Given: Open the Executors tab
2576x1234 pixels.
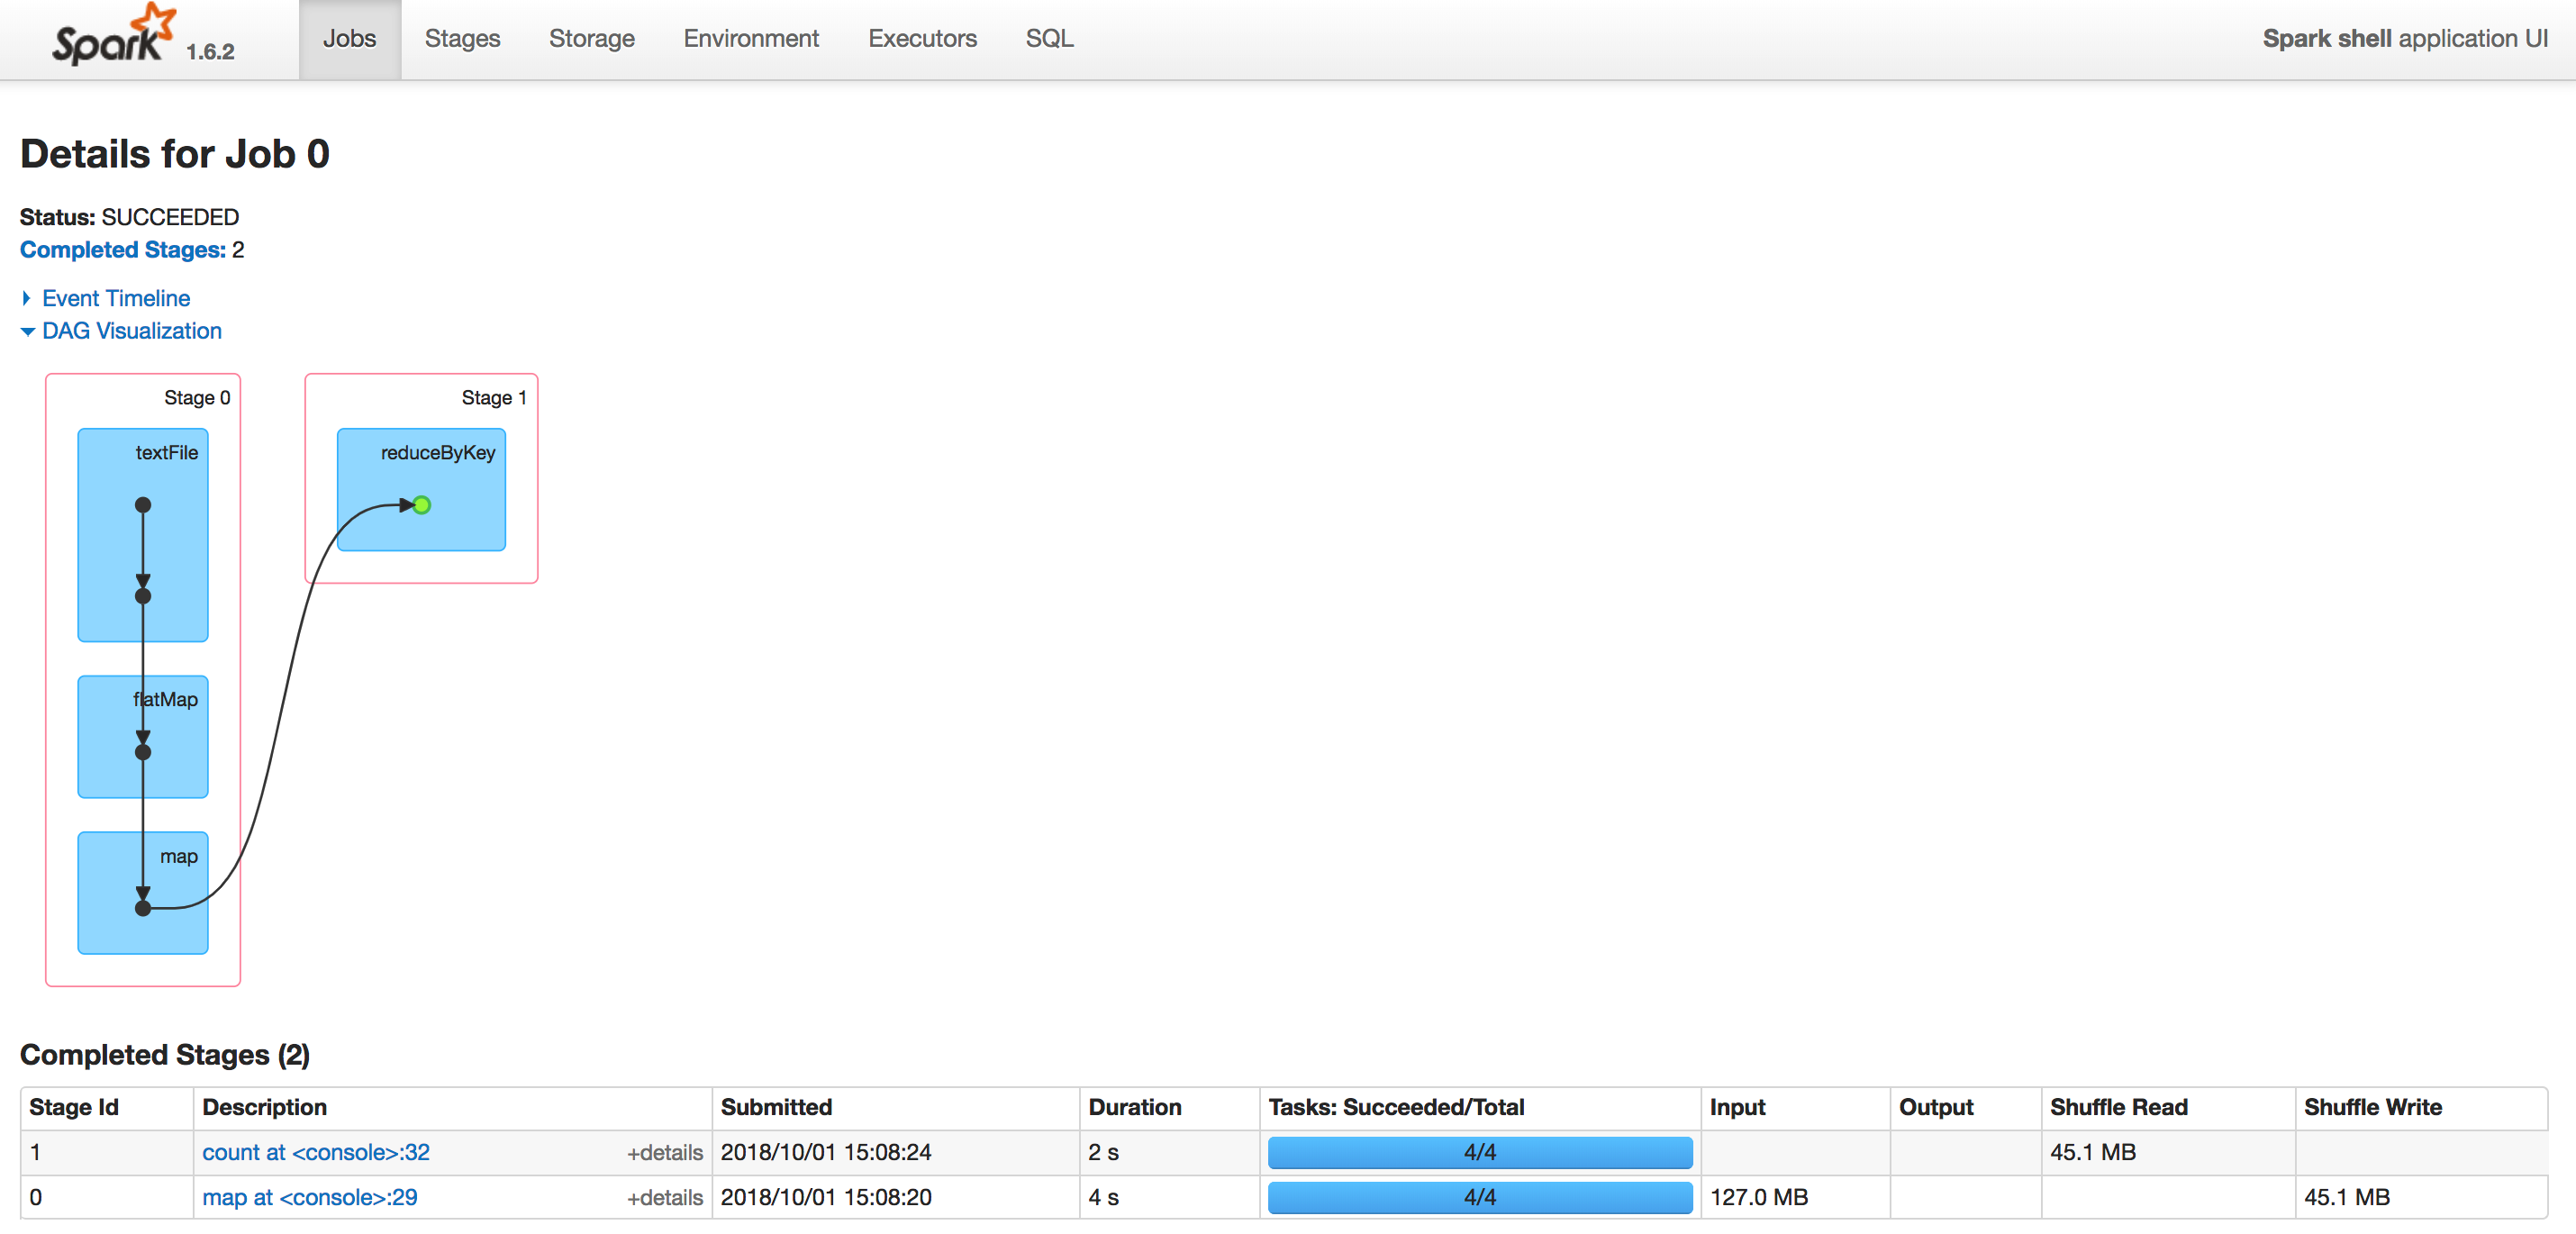Looking at the screenshot, I should 922,39.
